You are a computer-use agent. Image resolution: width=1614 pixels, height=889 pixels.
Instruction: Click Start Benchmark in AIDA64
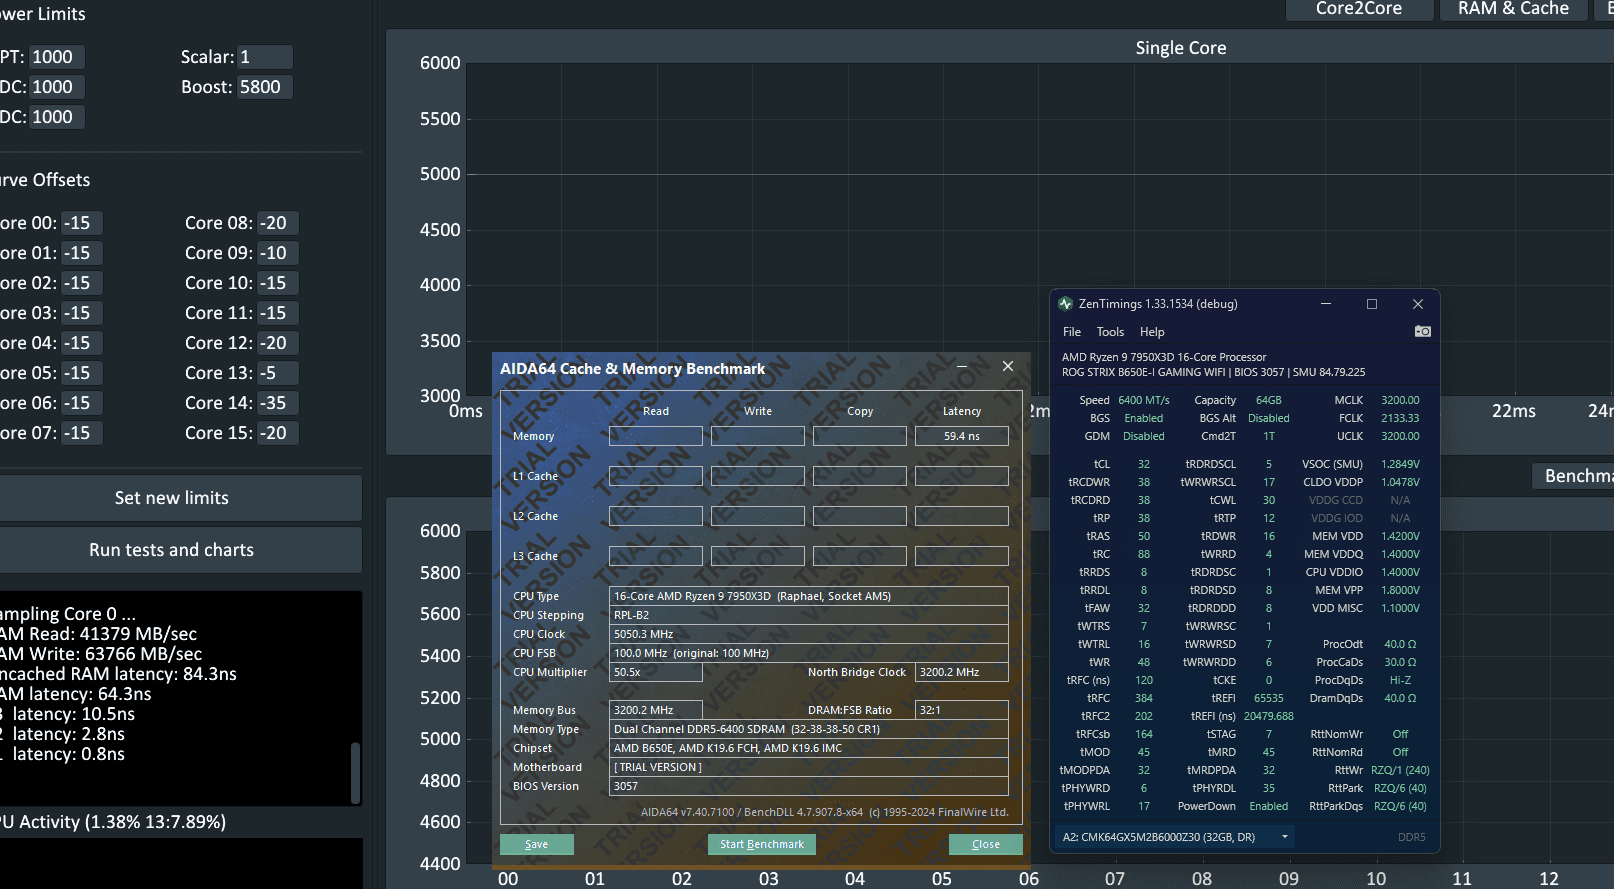click(762, 844)
